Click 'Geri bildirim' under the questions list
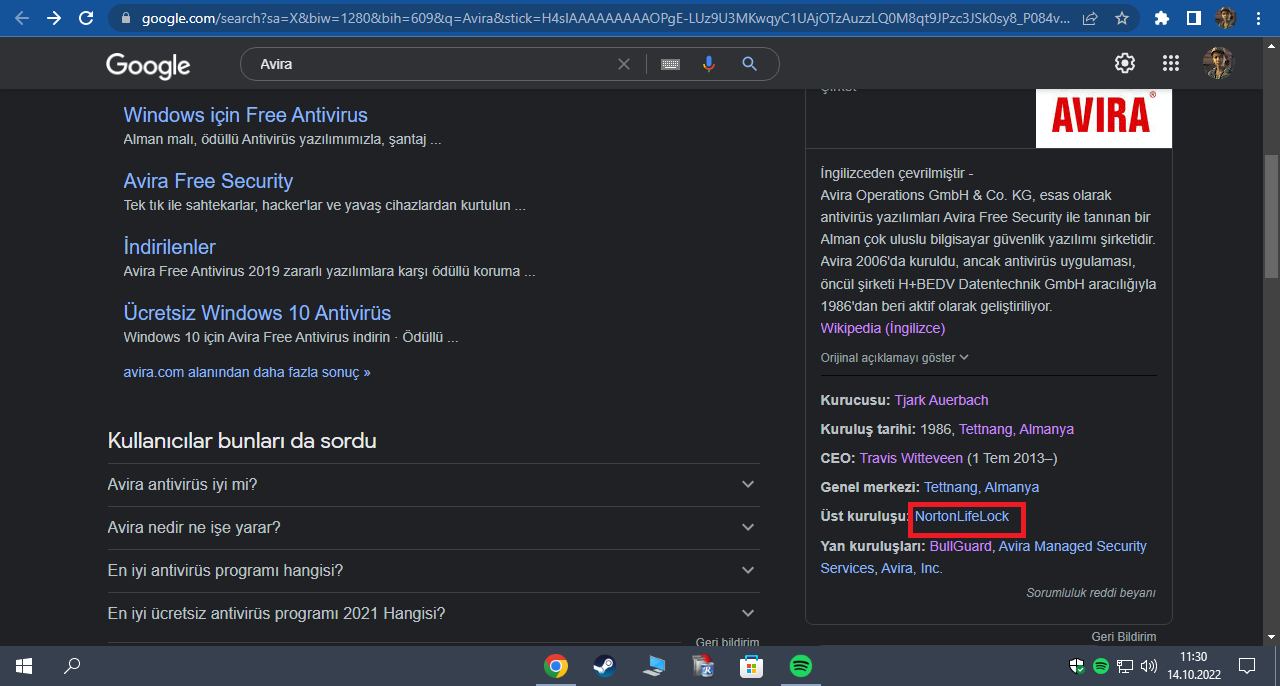1280x686 pixels. [x=727, y=641]
